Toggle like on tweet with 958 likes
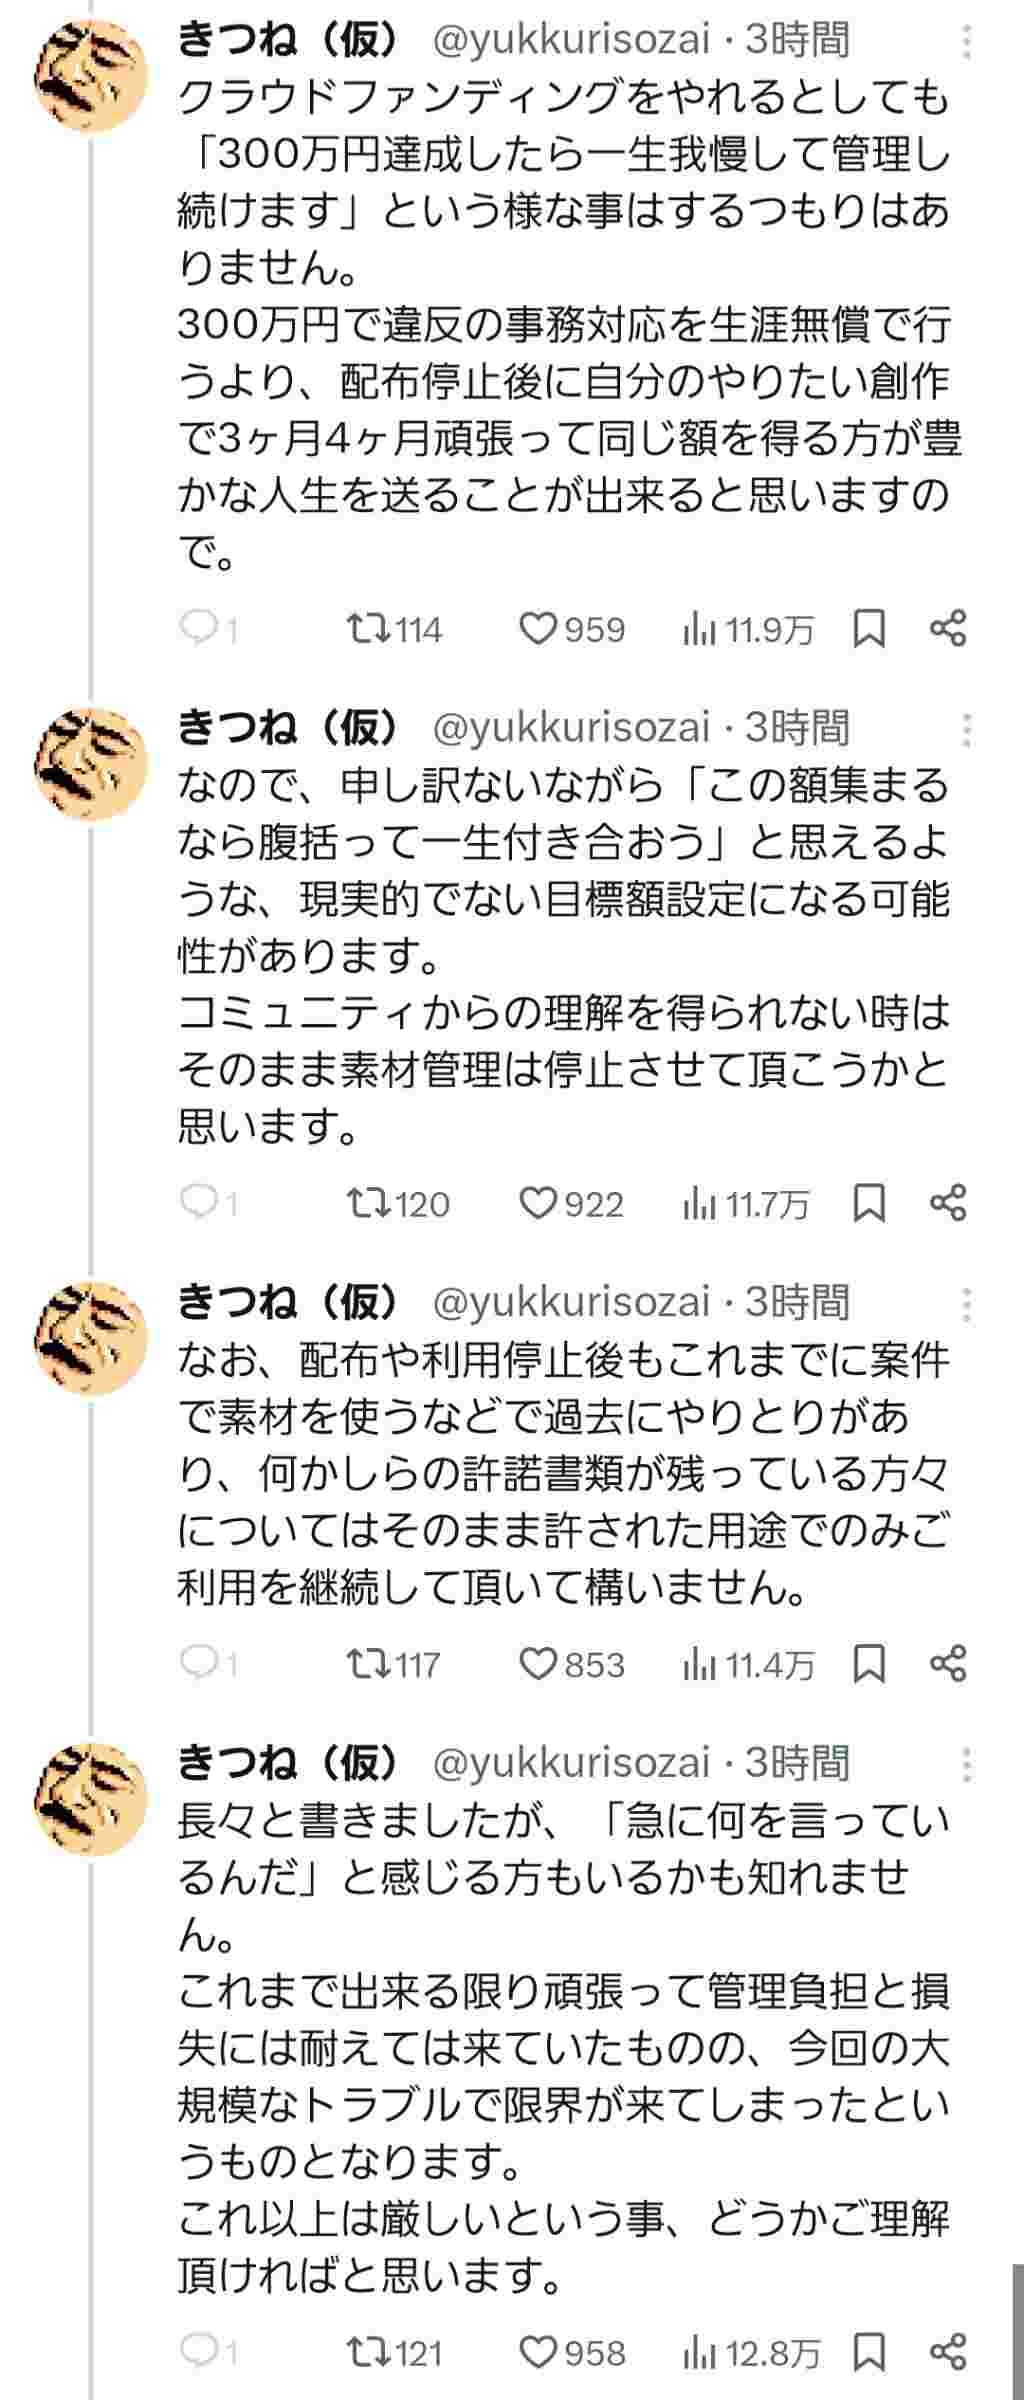Viewport: 1024px width, 2400px height. 539,2352
